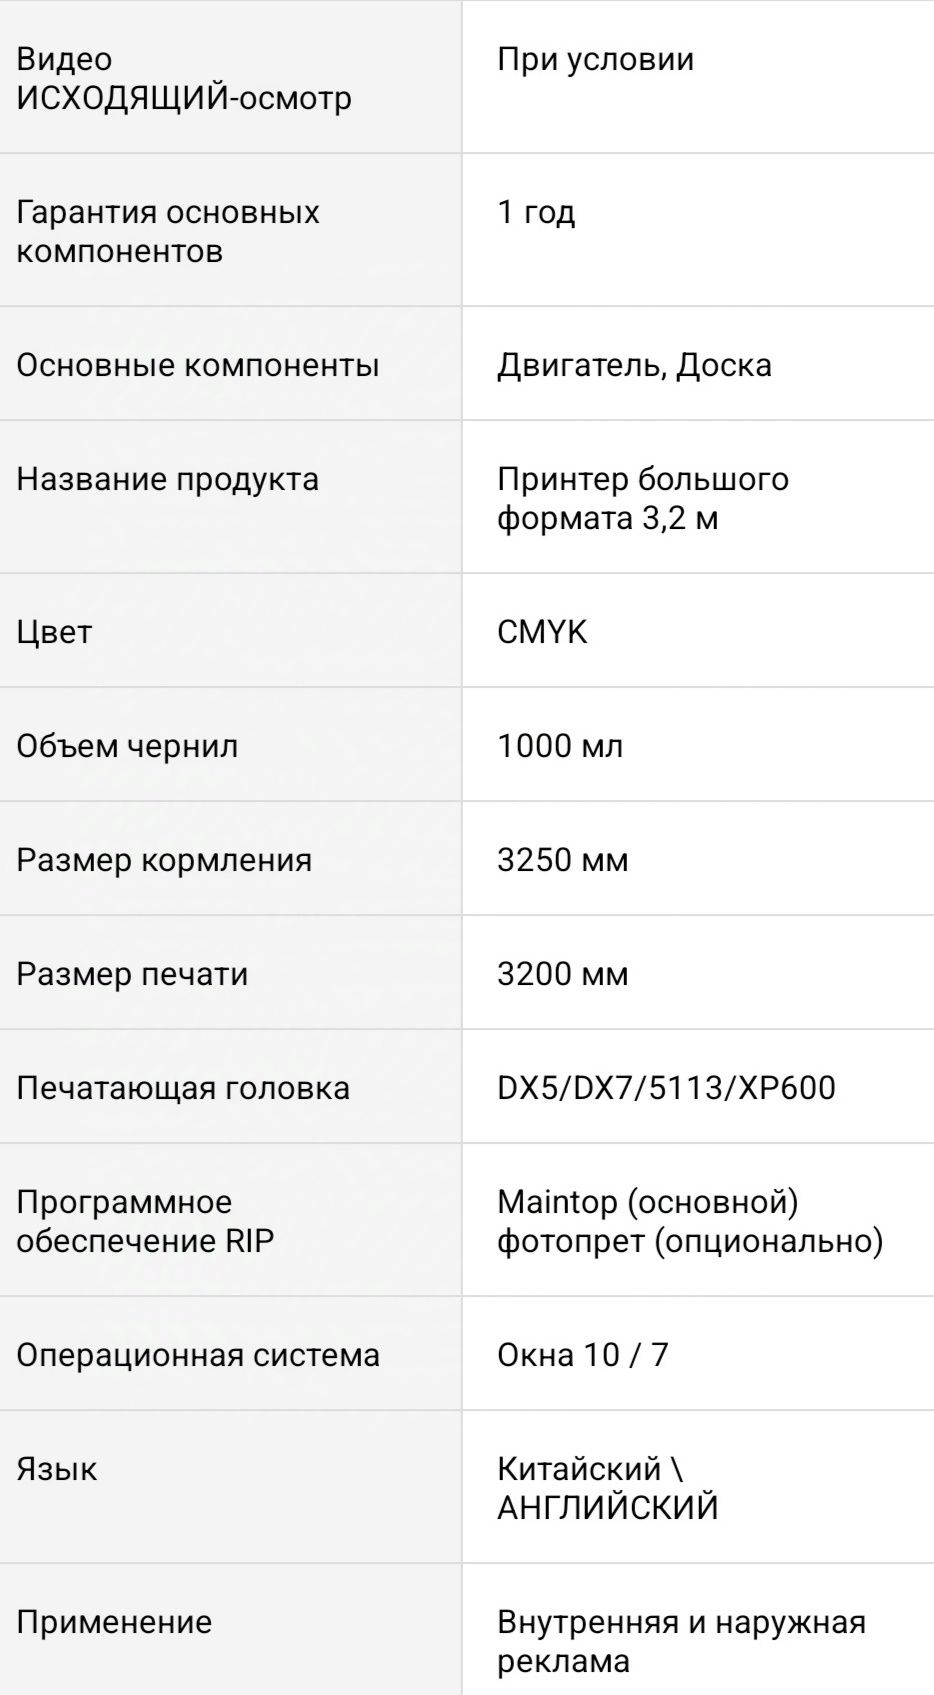Tap the '1000 мл' ink volume value

coord(560,746)
